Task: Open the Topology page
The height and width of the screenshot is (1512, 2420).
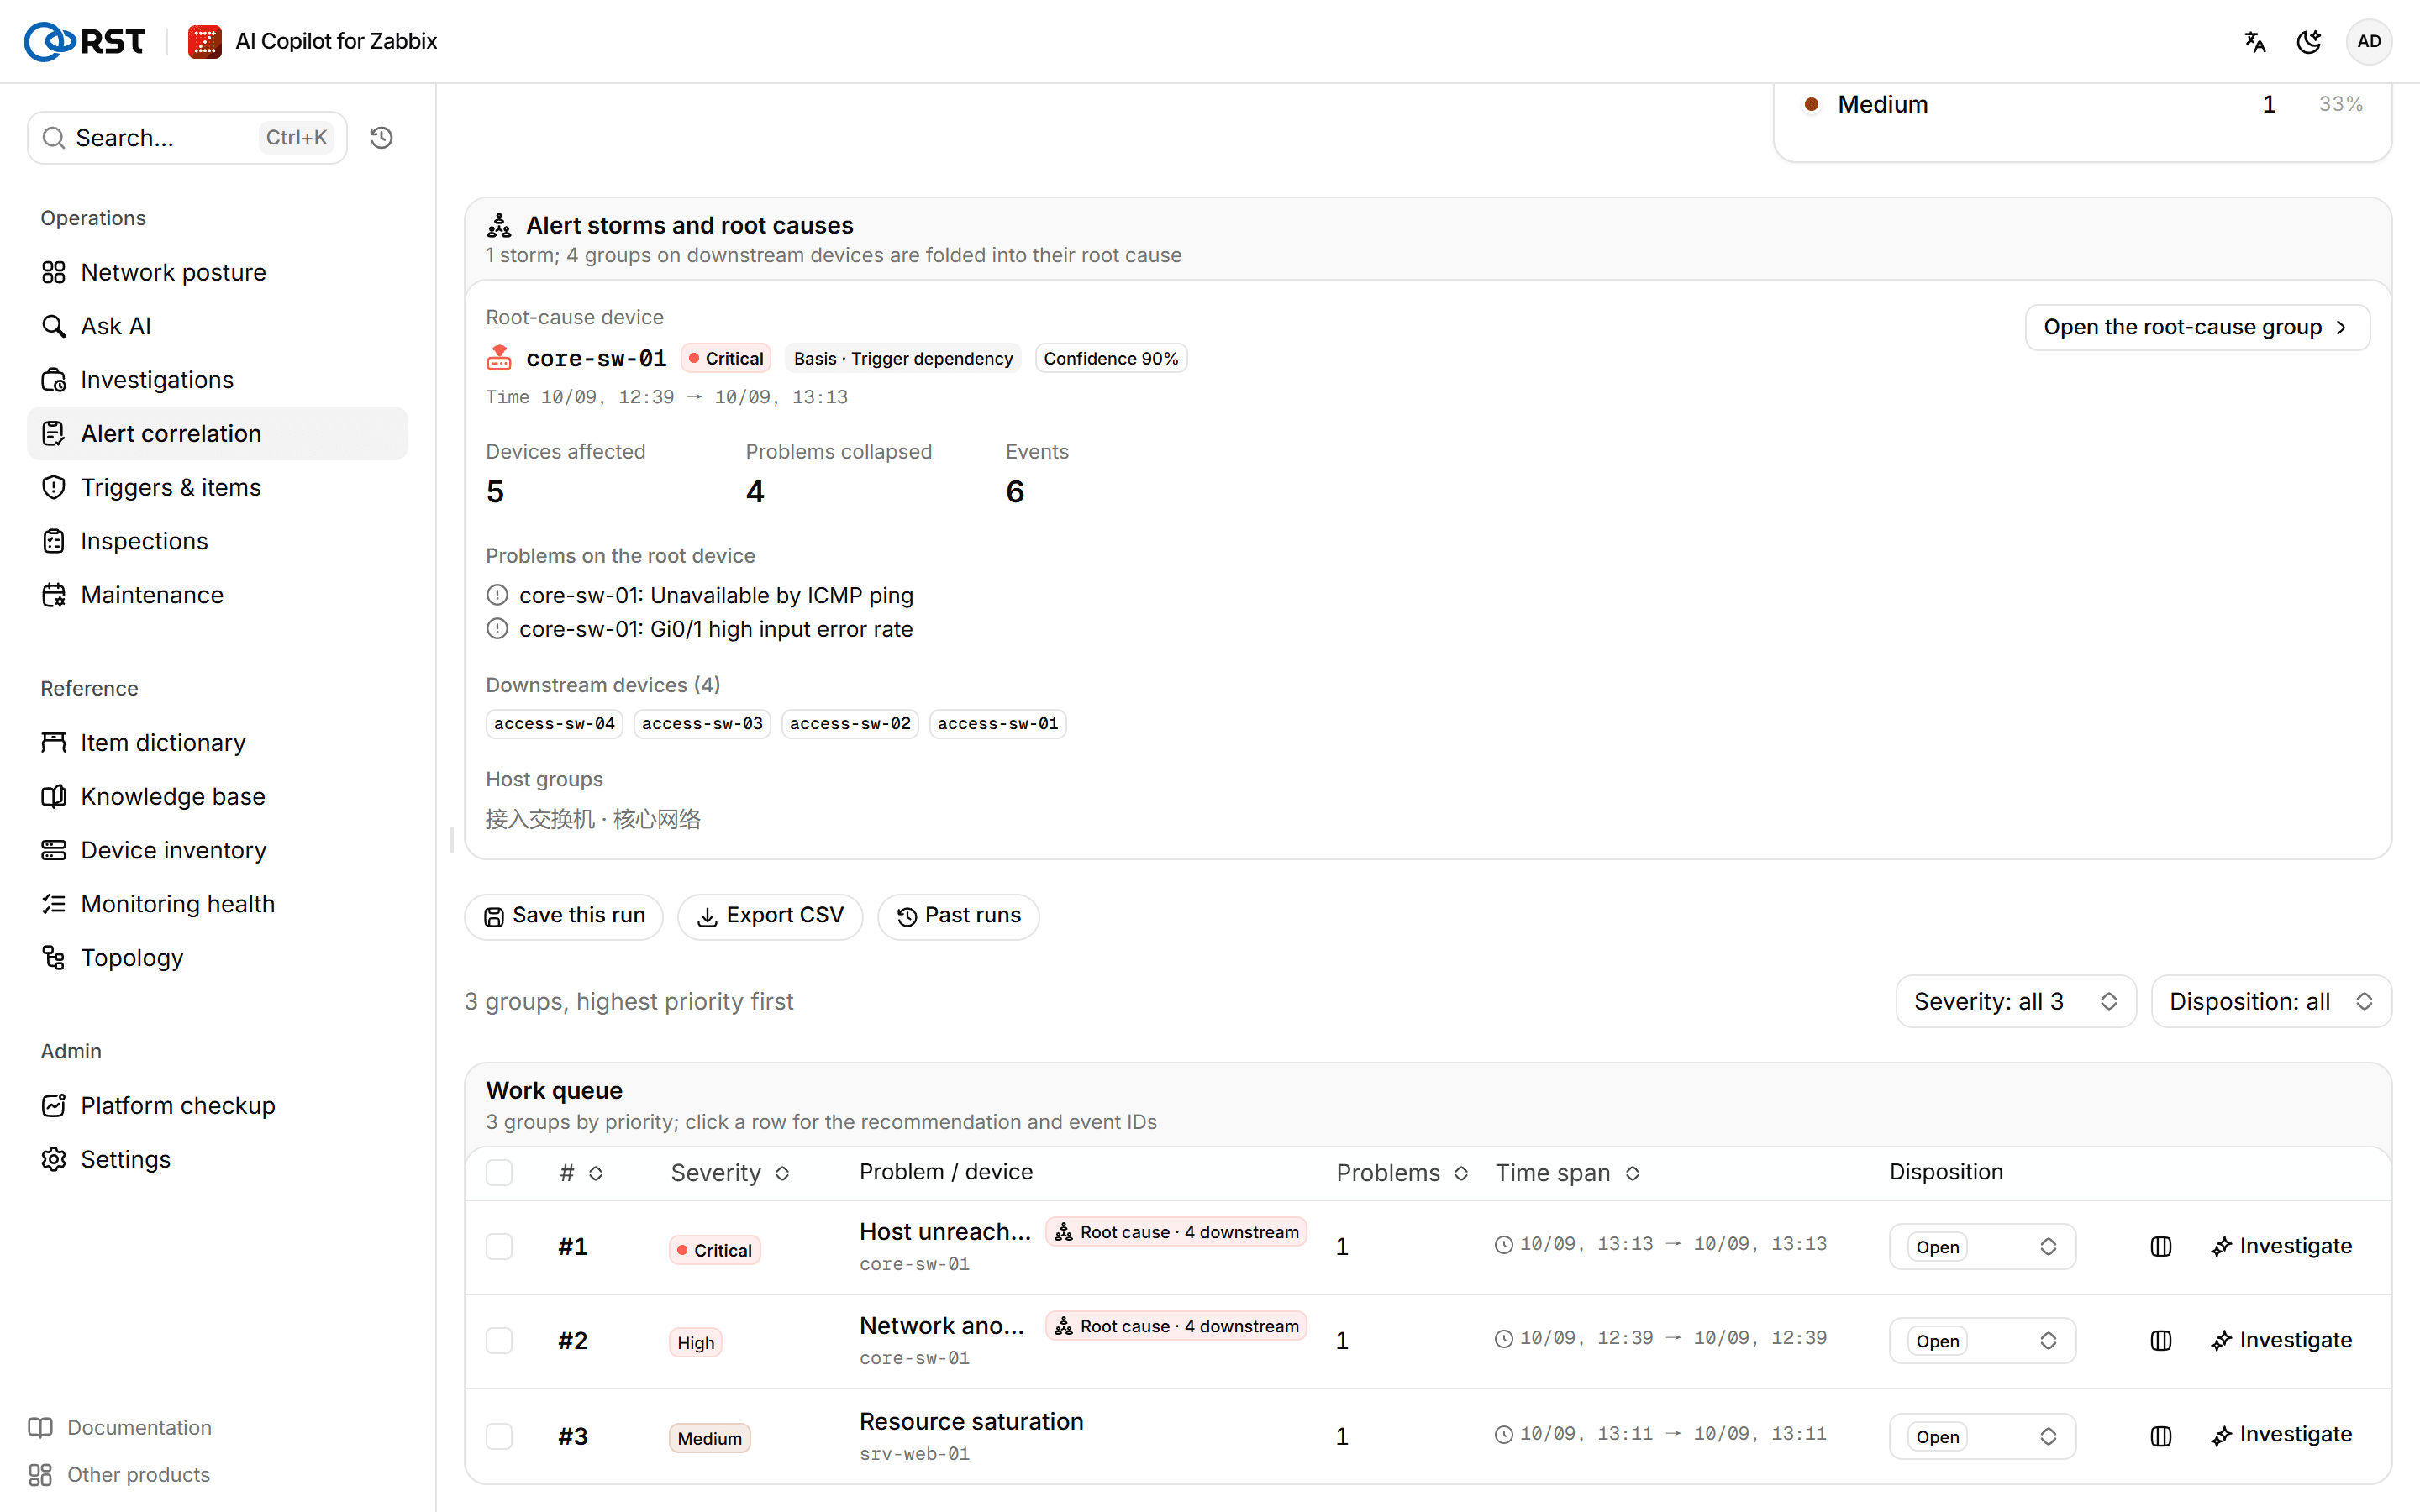Action: coord(217,957)
